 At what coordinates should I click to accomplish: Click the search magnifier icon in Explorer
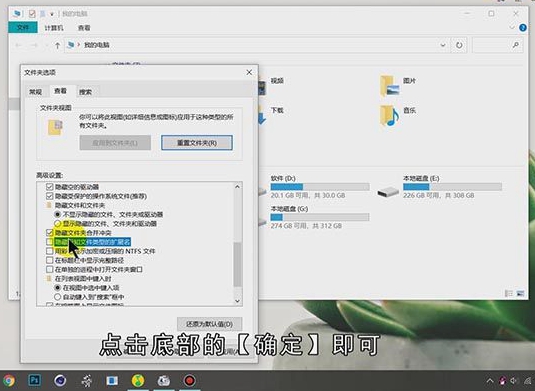point(516,45)
